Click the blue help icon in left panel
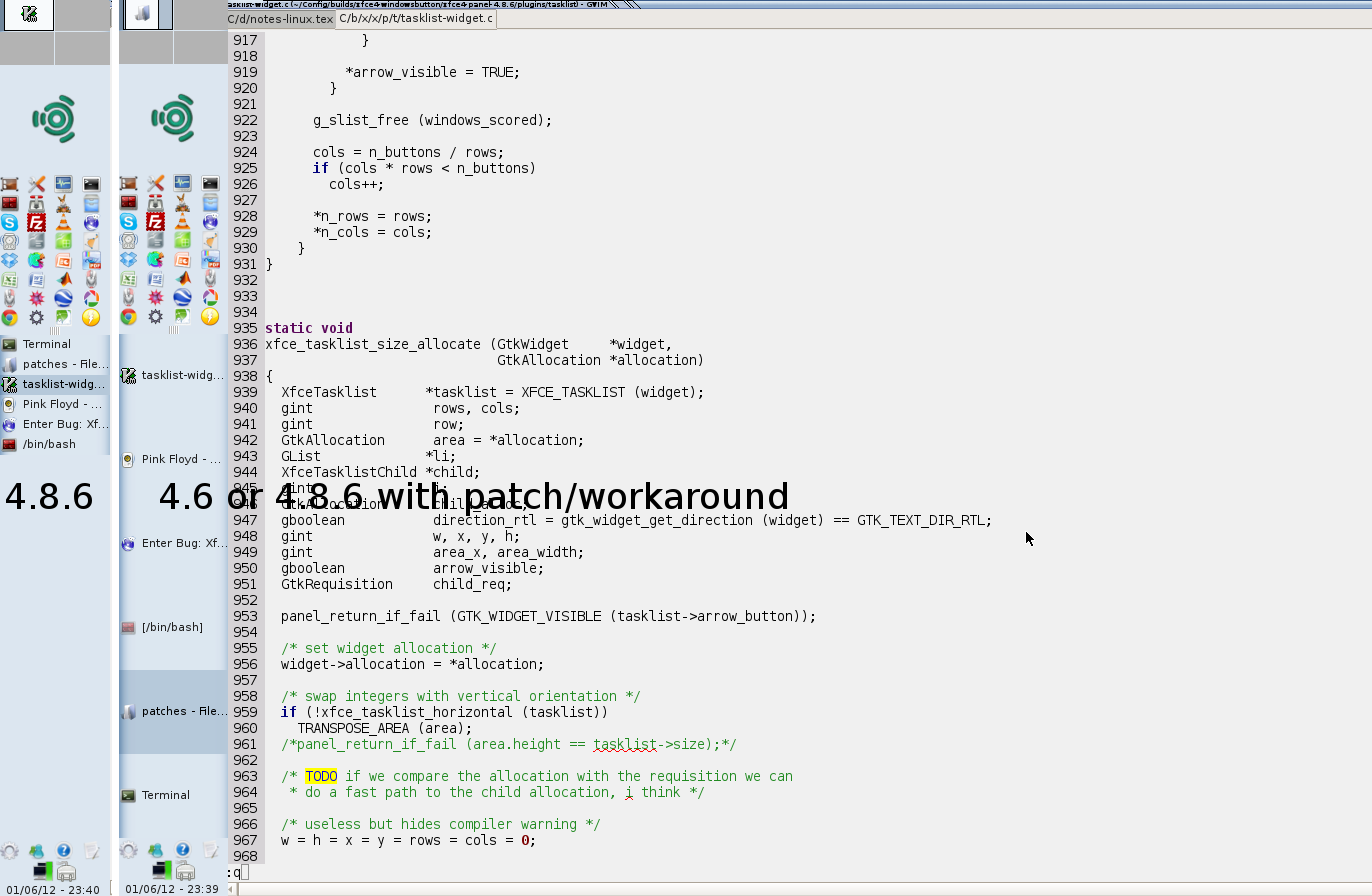This screenshot has width=1372, height=896. coord(64,851)
